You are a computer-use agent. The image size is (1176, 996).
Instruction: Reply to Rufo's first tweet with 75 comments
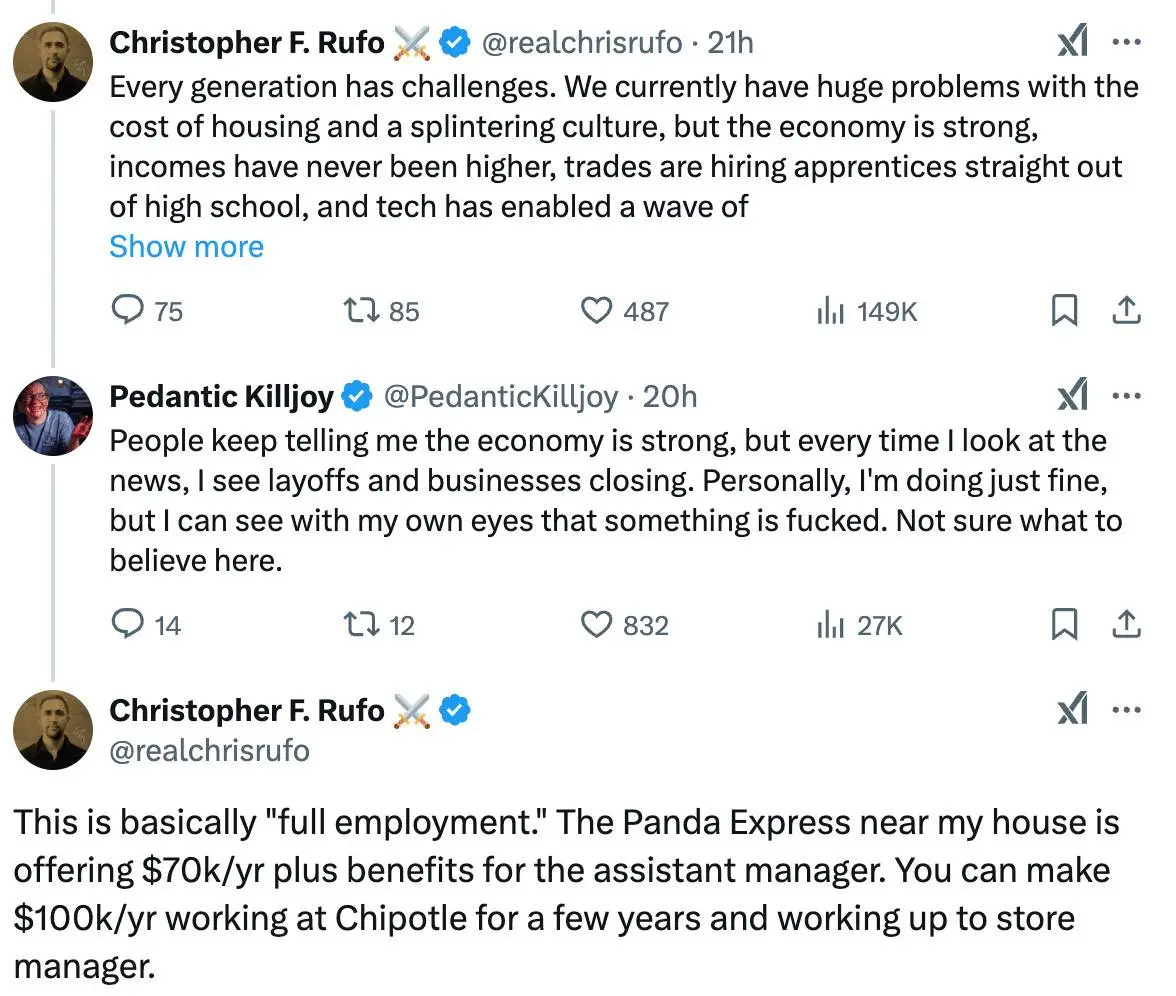click(x=127, y=311)
